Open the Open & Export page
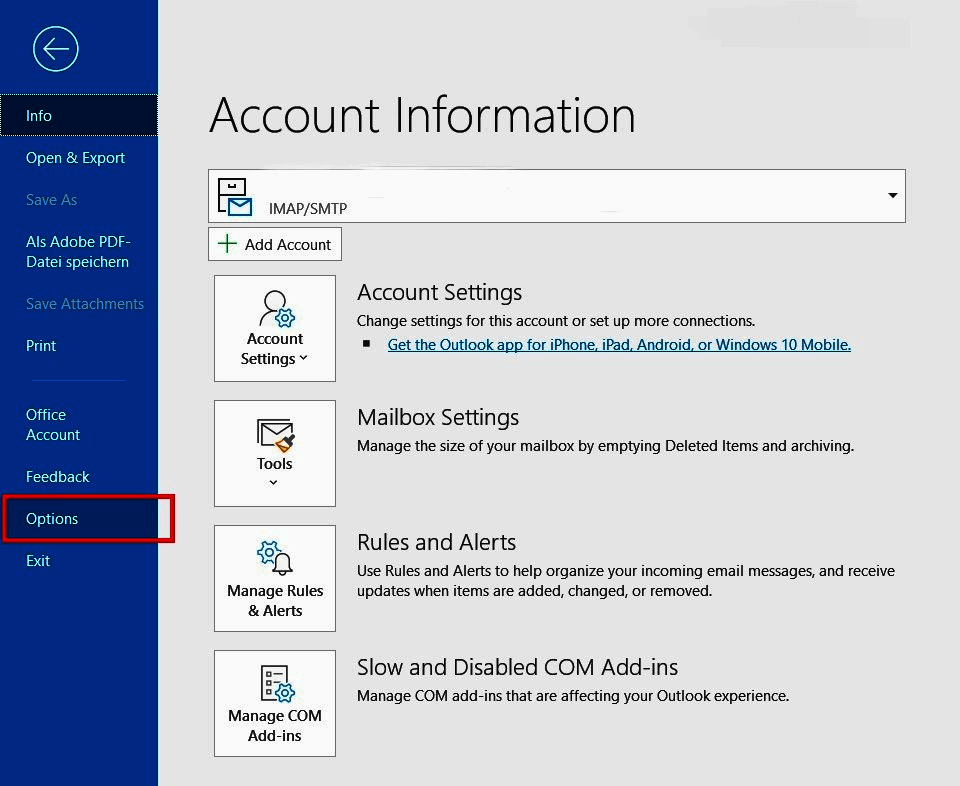 pos(75,157)
